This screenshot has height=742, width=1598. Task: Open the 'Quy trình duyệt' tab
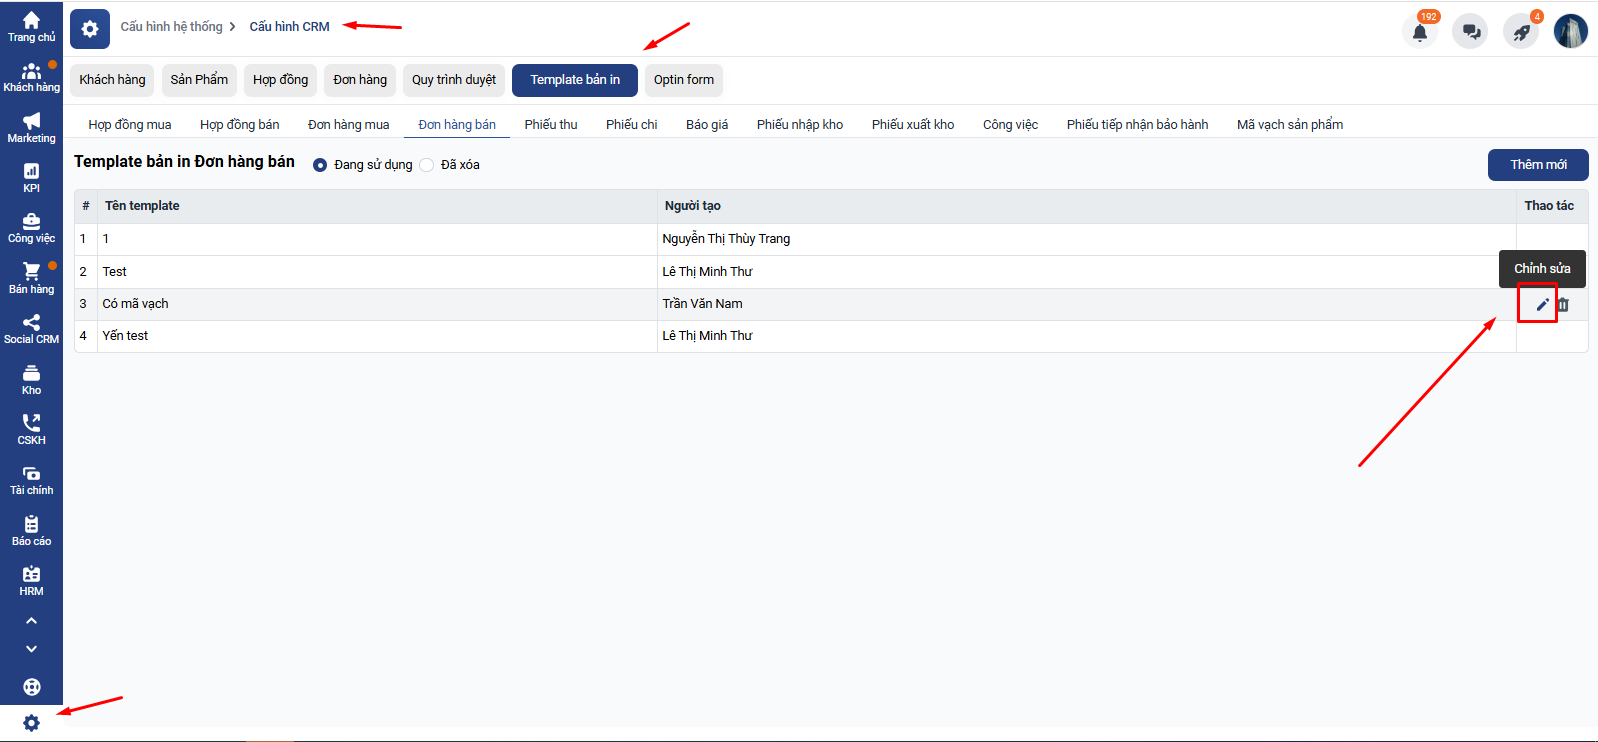click(x=453, y=80)
